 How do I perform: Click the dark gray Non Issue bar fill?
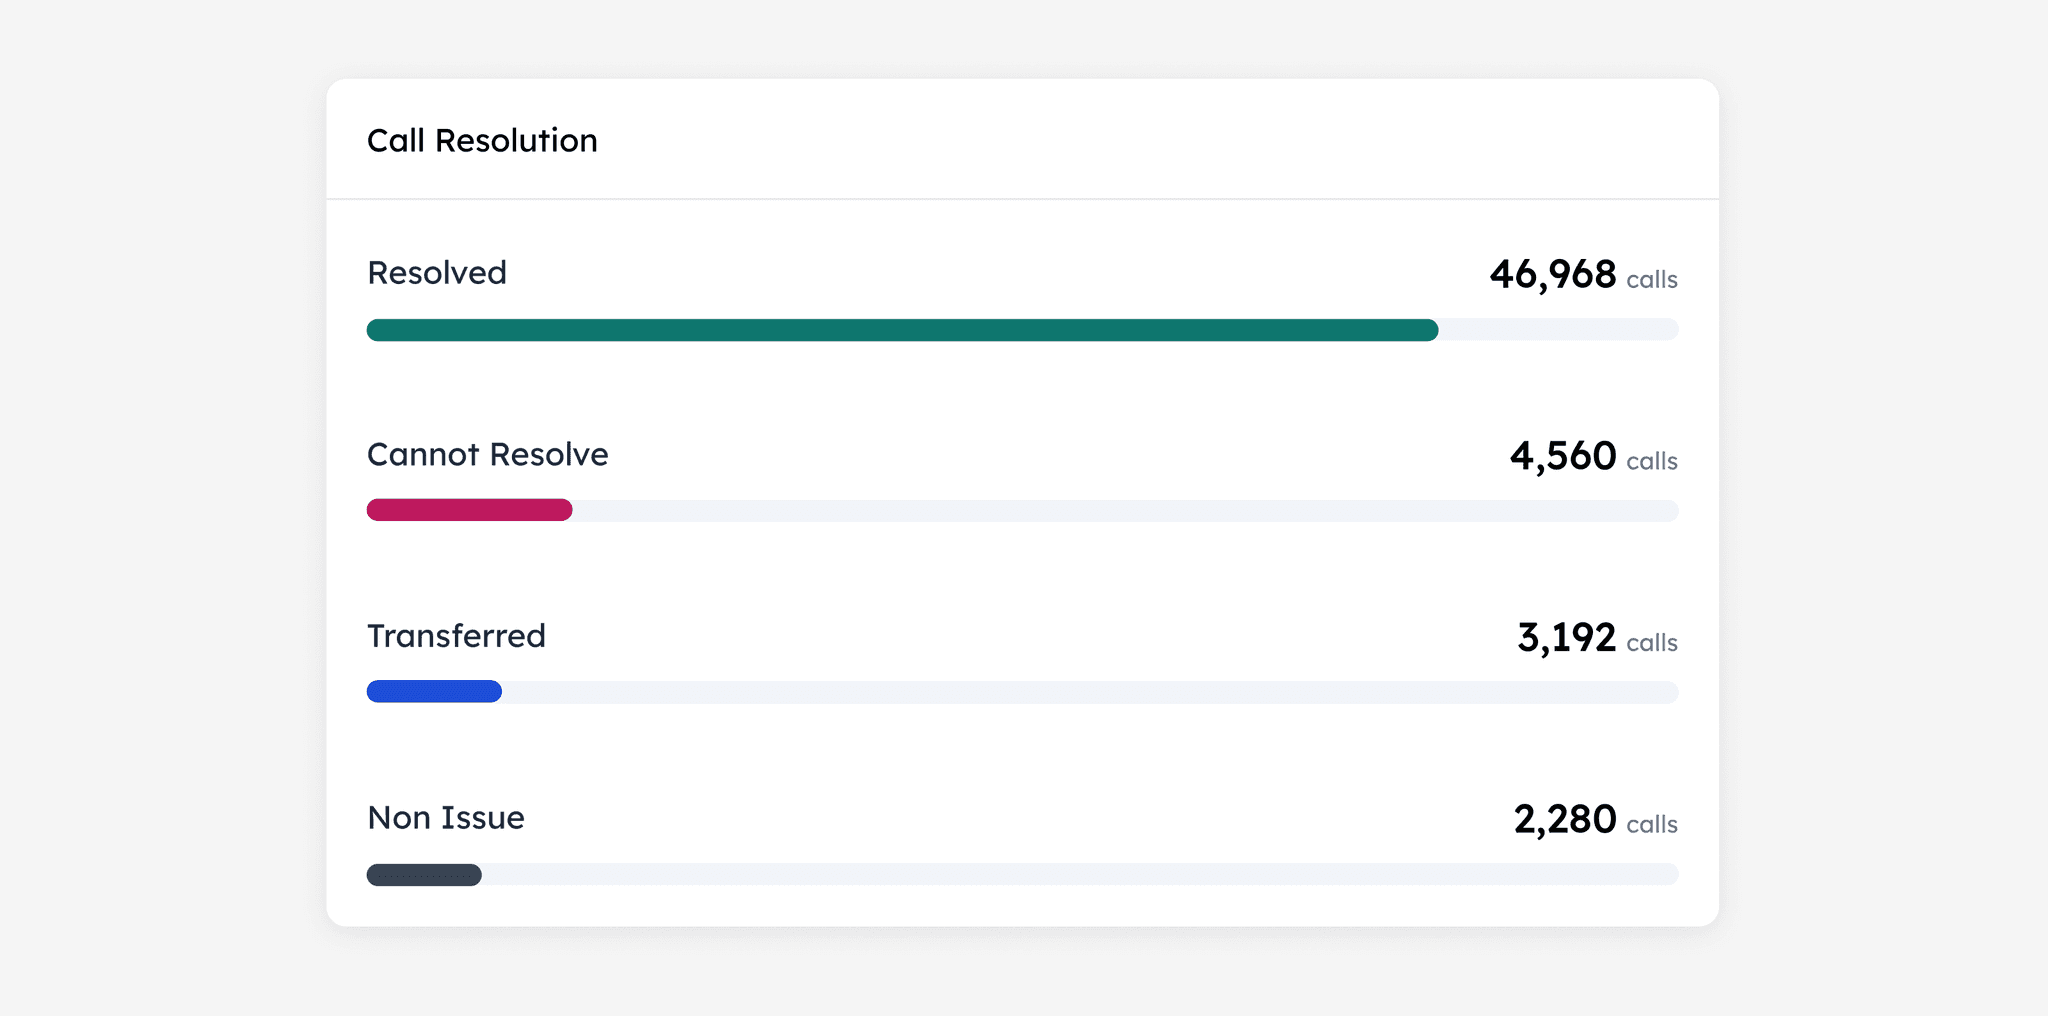pyautogui.click(x=424, y=875)
